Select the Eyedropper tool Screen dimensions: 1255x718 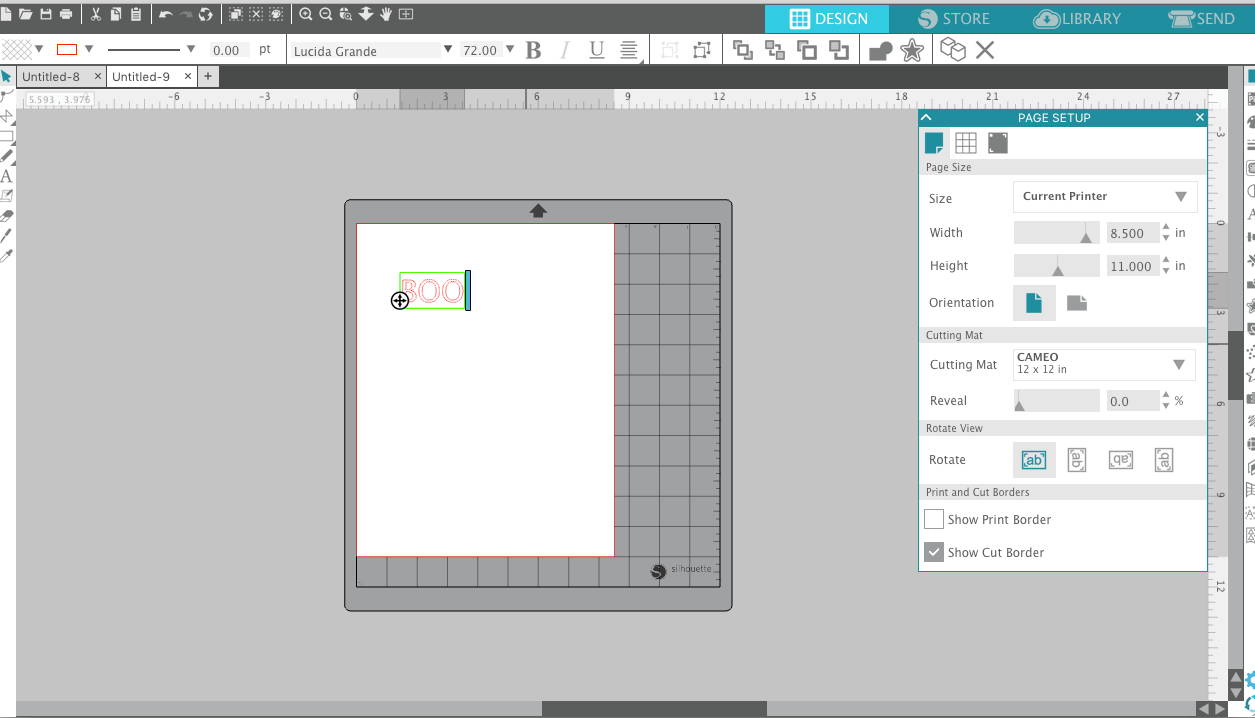click(x=6, y=256)
